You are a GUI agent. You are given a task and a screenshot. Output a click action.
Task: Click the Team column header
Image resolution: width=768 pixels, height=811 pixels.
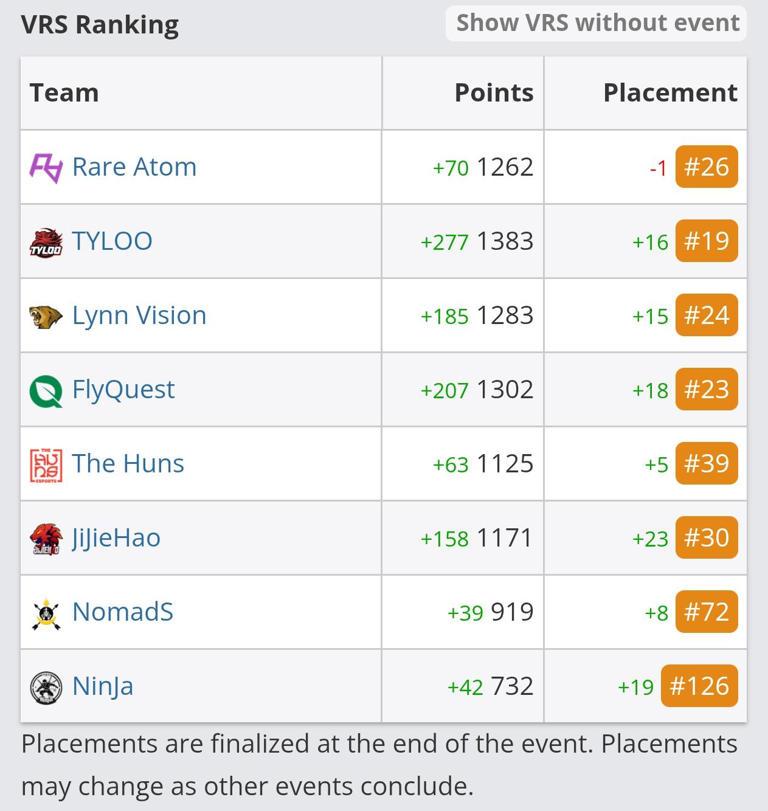(64, 92)
